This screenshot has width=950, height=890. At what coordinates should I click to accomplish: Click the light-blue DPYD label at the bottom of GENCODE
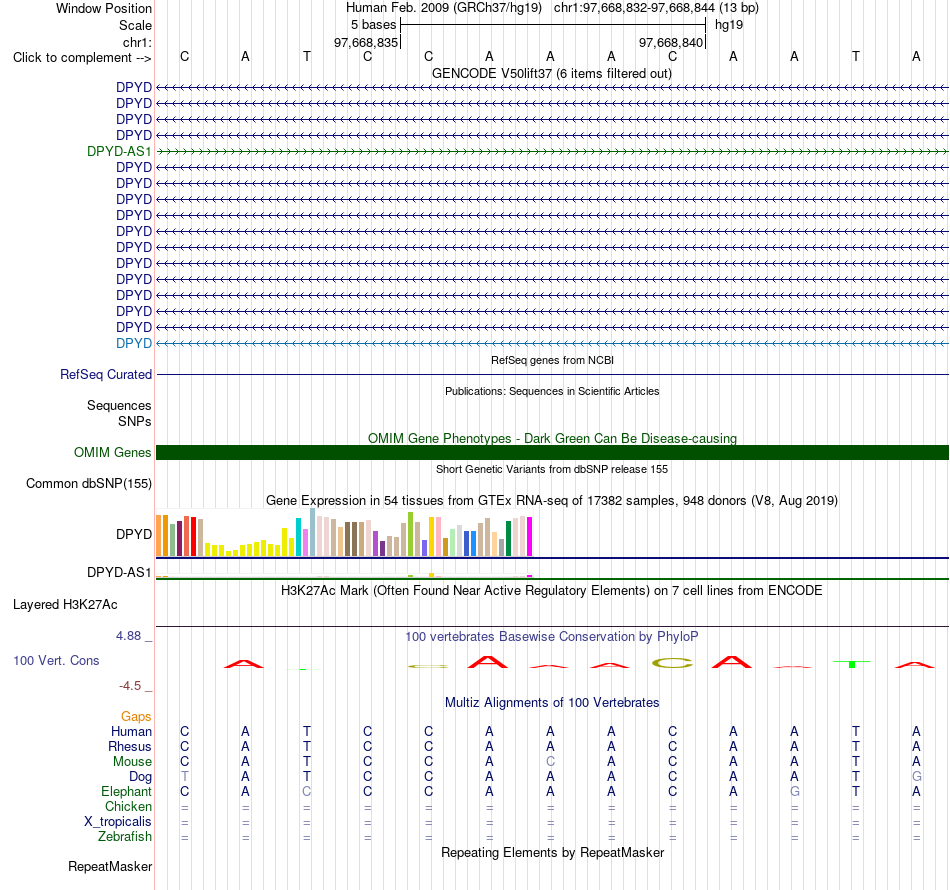134,344
